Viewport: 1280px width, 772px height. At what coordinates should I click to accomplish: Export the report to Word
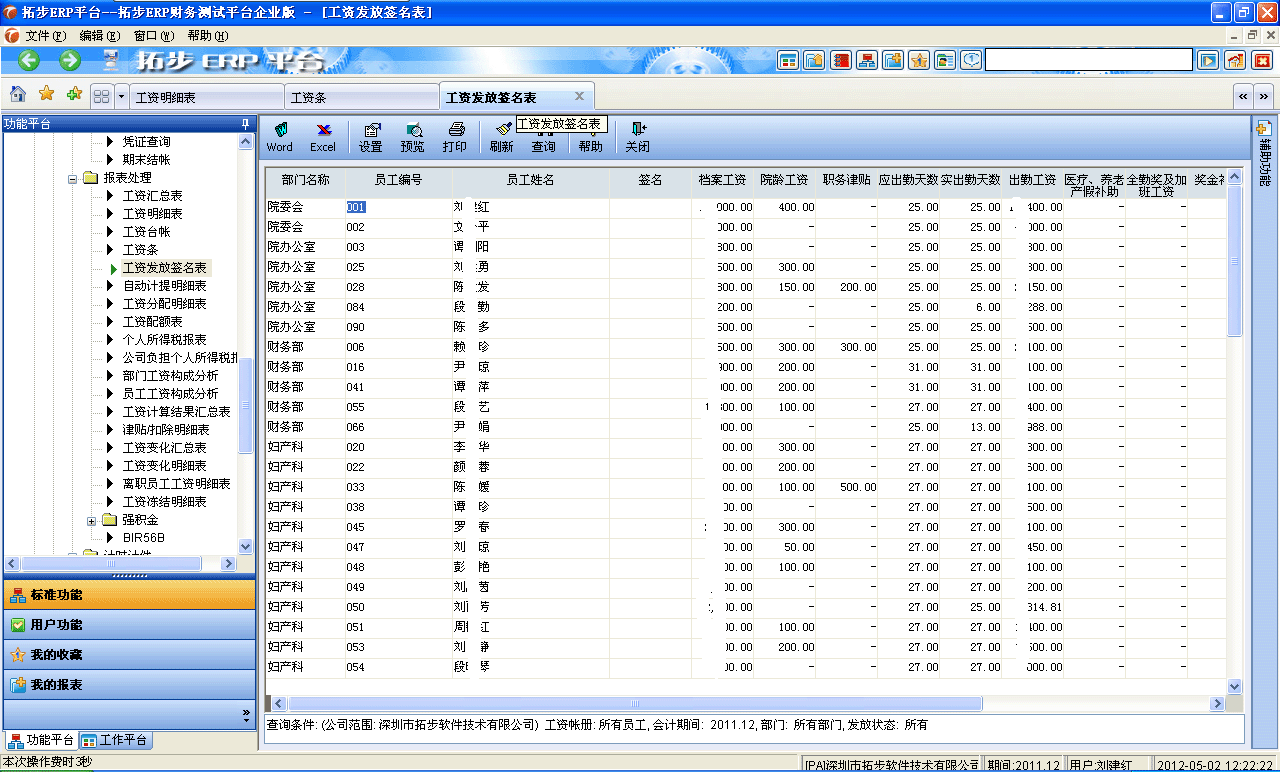280,137
